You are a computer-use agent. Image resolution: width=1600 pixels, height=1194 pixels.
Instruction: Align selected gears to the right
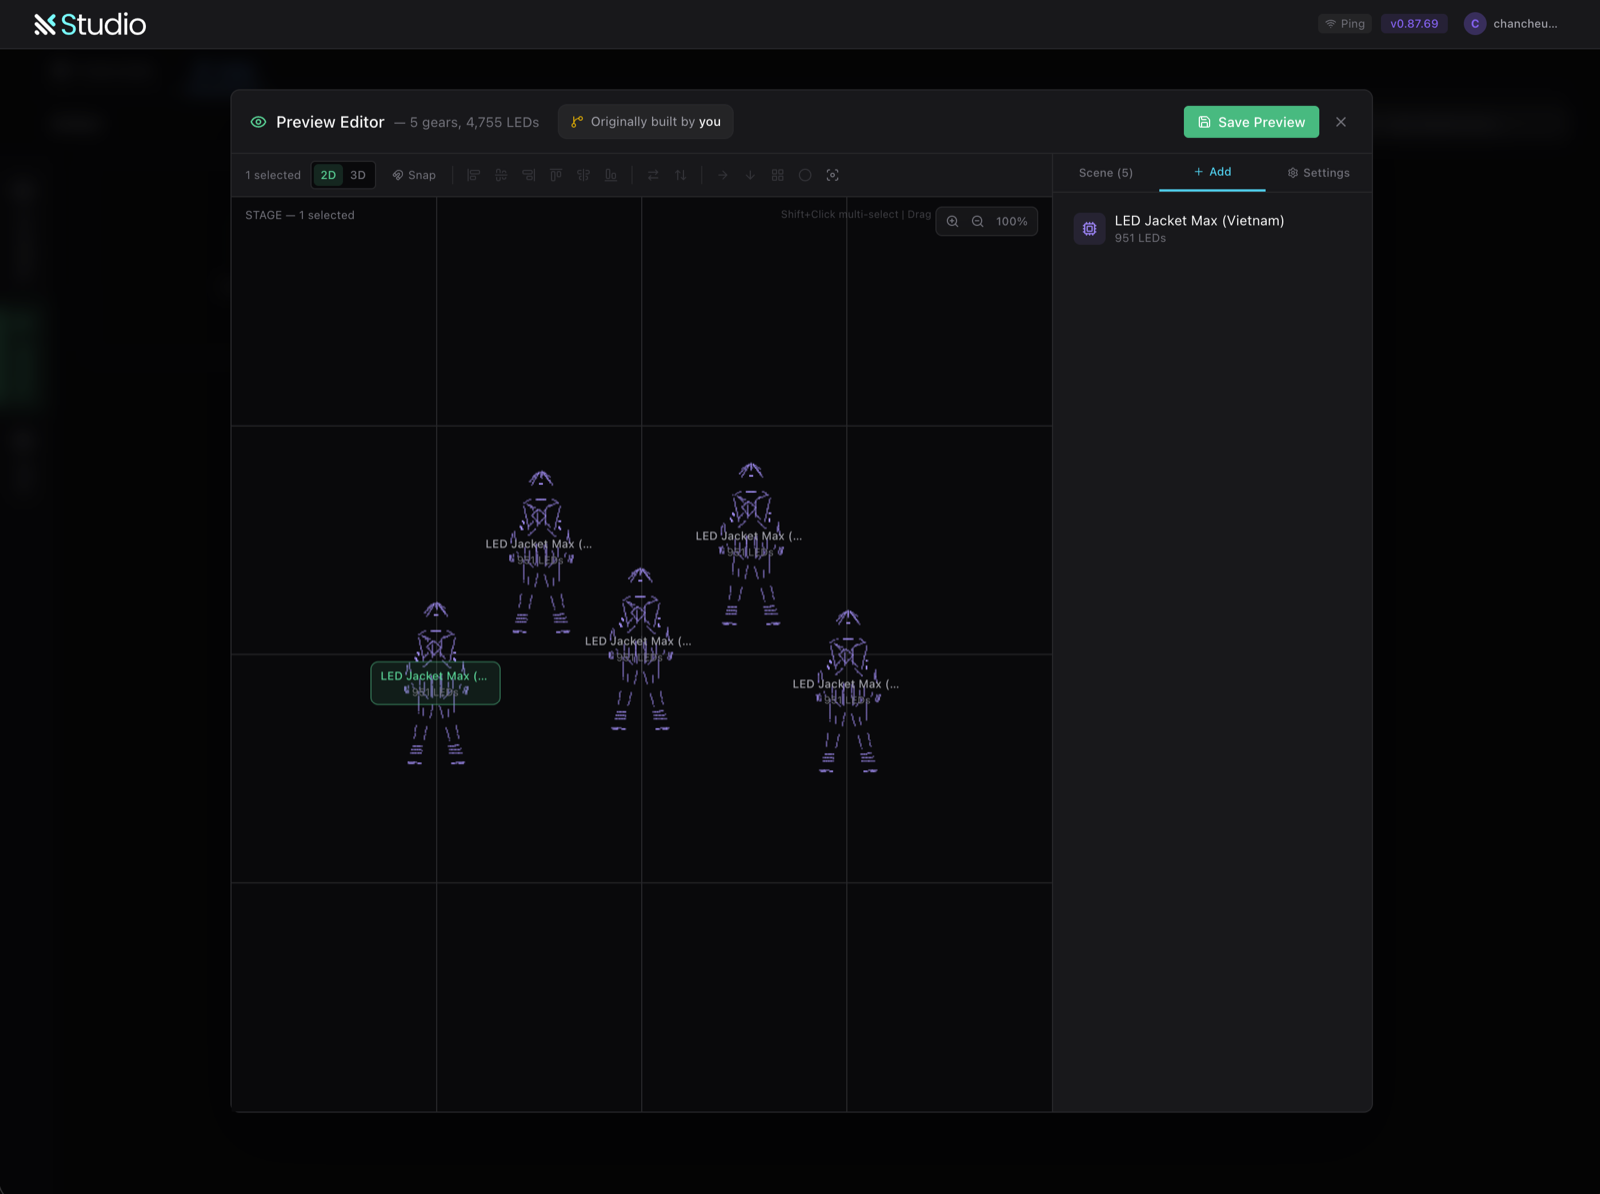[529, 175]
